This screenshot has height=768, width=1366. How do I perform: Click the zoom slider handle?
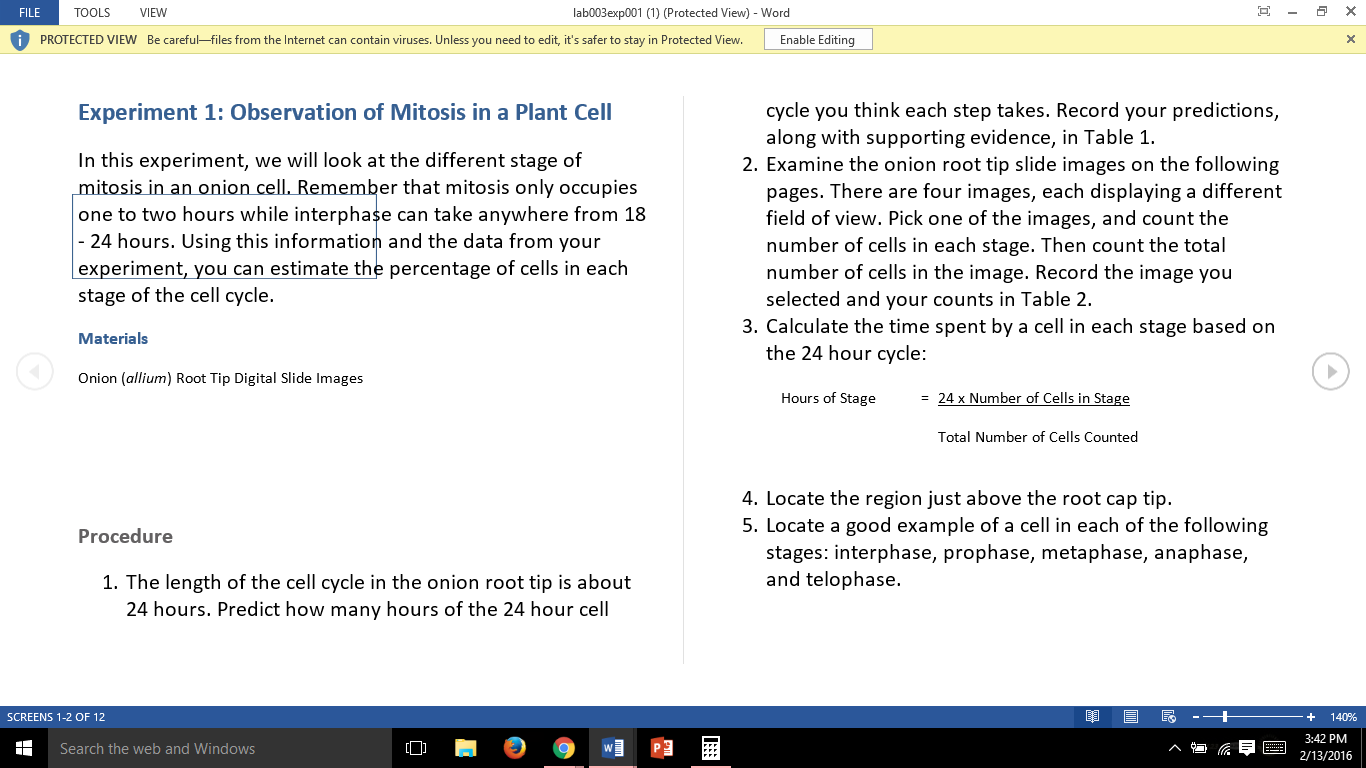pyautogui.click(x=1225, y=717)
